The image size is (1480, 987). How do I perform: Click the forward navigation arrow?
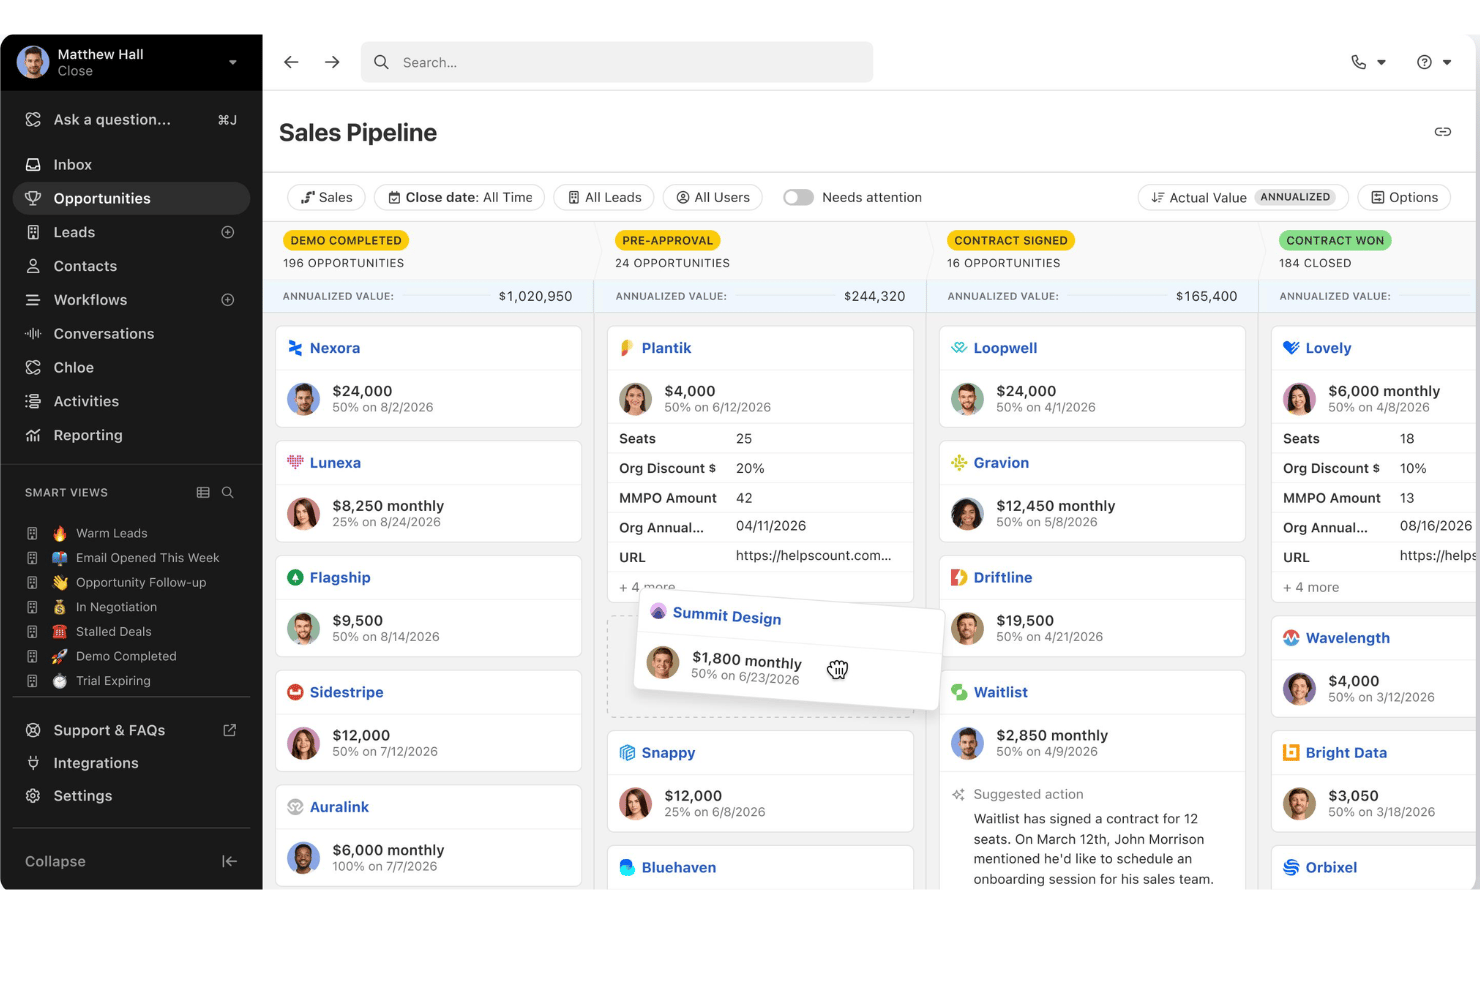tap(332, 62)
